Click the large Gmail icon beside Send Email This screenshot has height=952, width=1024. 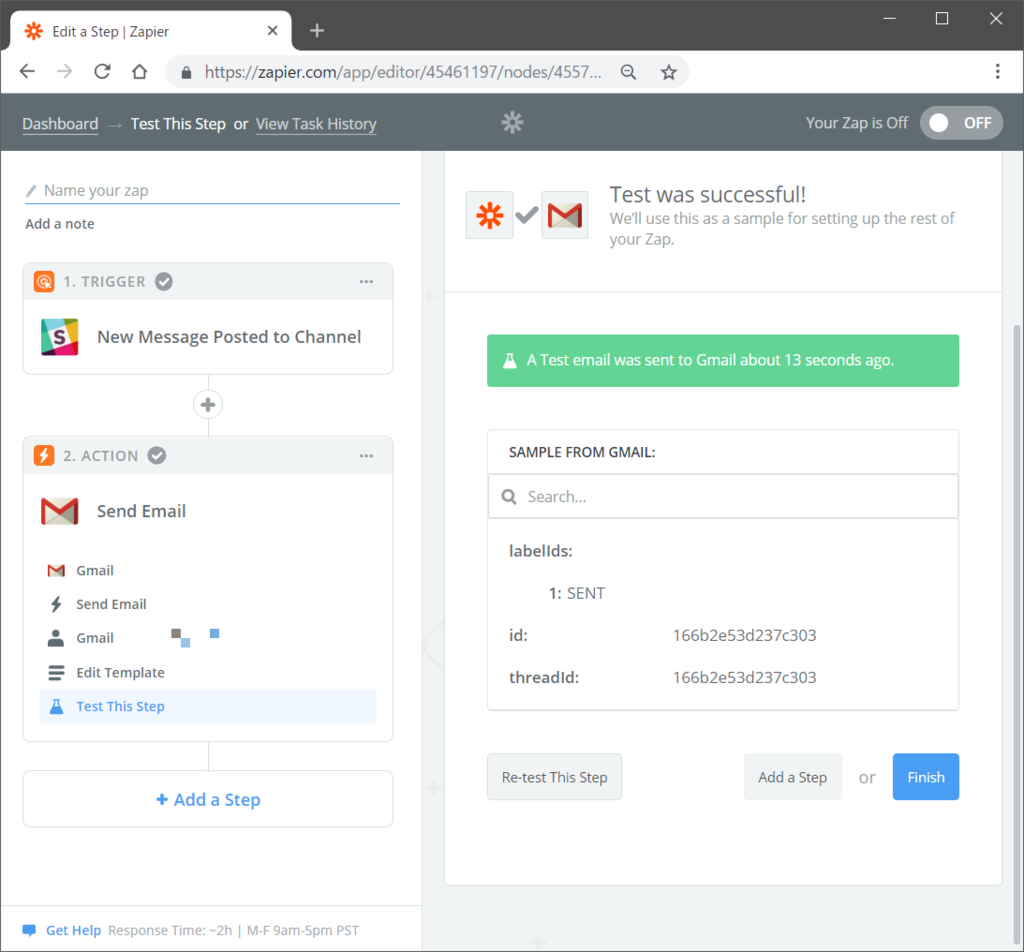(59, 511)
